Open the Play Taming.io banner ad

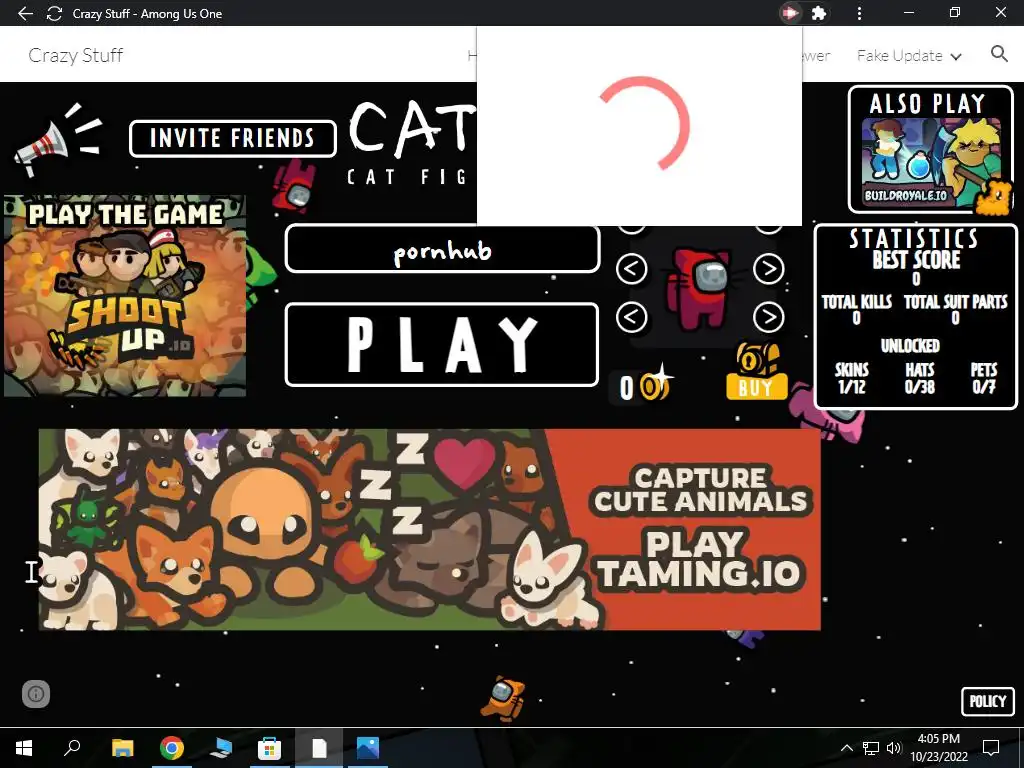click(429, 529)
